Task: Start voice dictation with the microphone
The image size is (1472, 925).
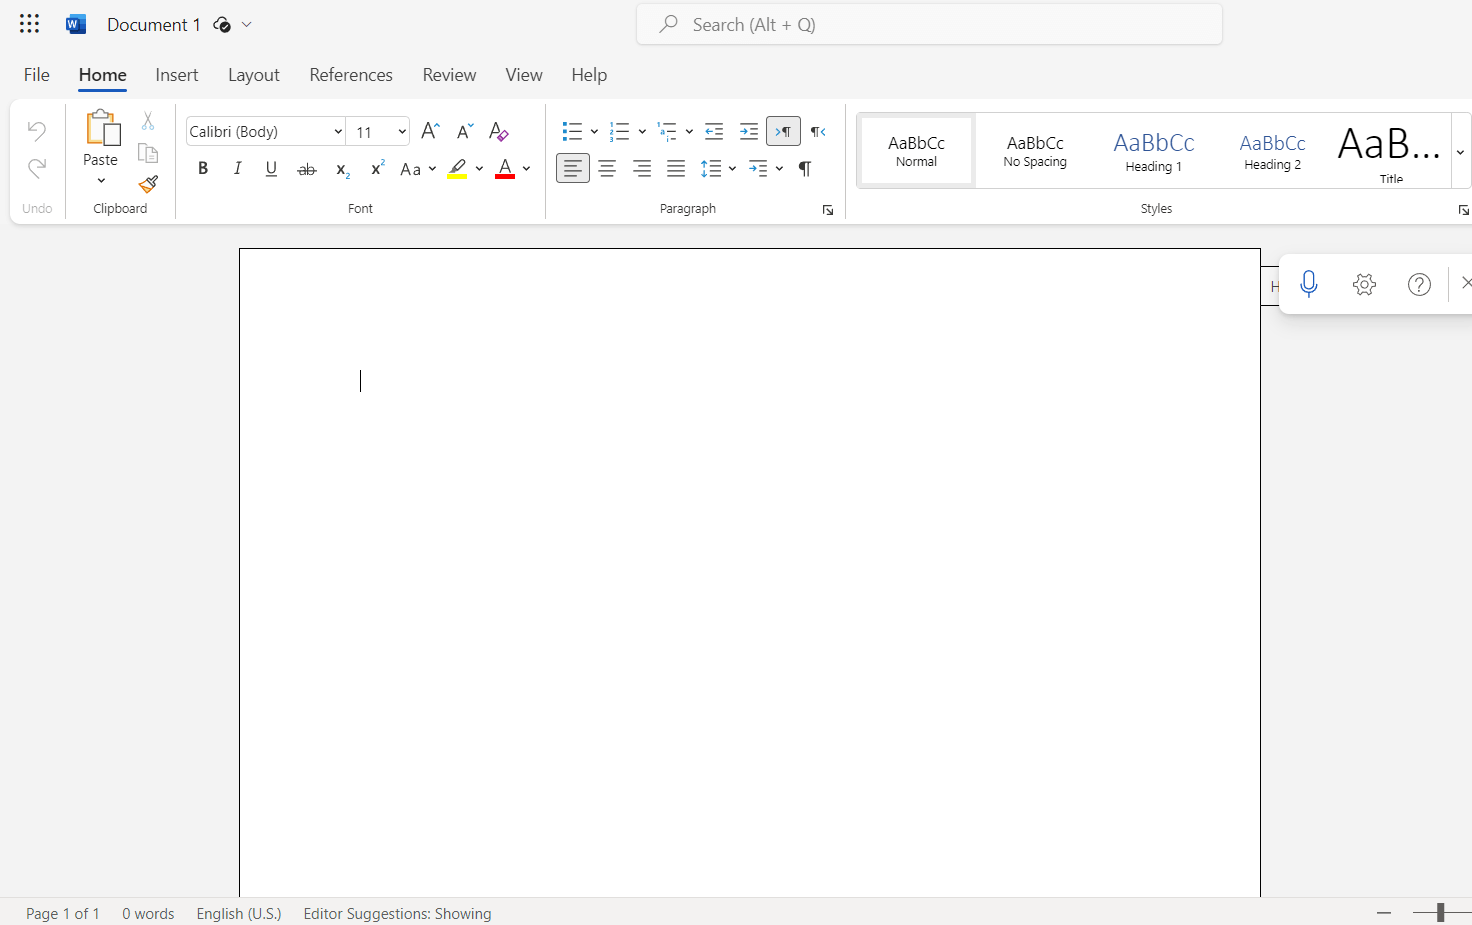Action: pos(1308,284)
